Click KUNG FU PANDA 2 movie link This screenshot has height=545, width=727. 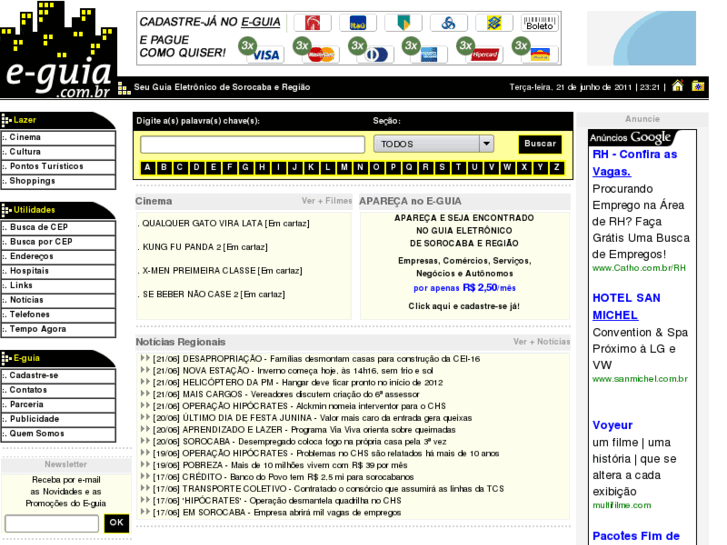(205, 247)
